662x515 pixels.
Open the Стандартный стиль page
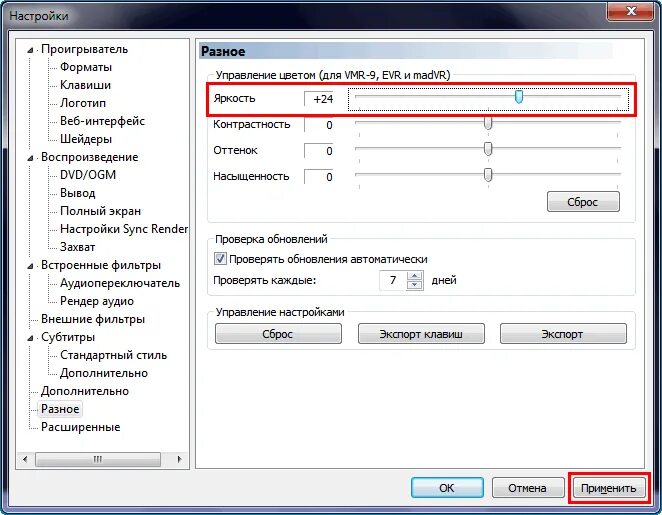point(114,355)
